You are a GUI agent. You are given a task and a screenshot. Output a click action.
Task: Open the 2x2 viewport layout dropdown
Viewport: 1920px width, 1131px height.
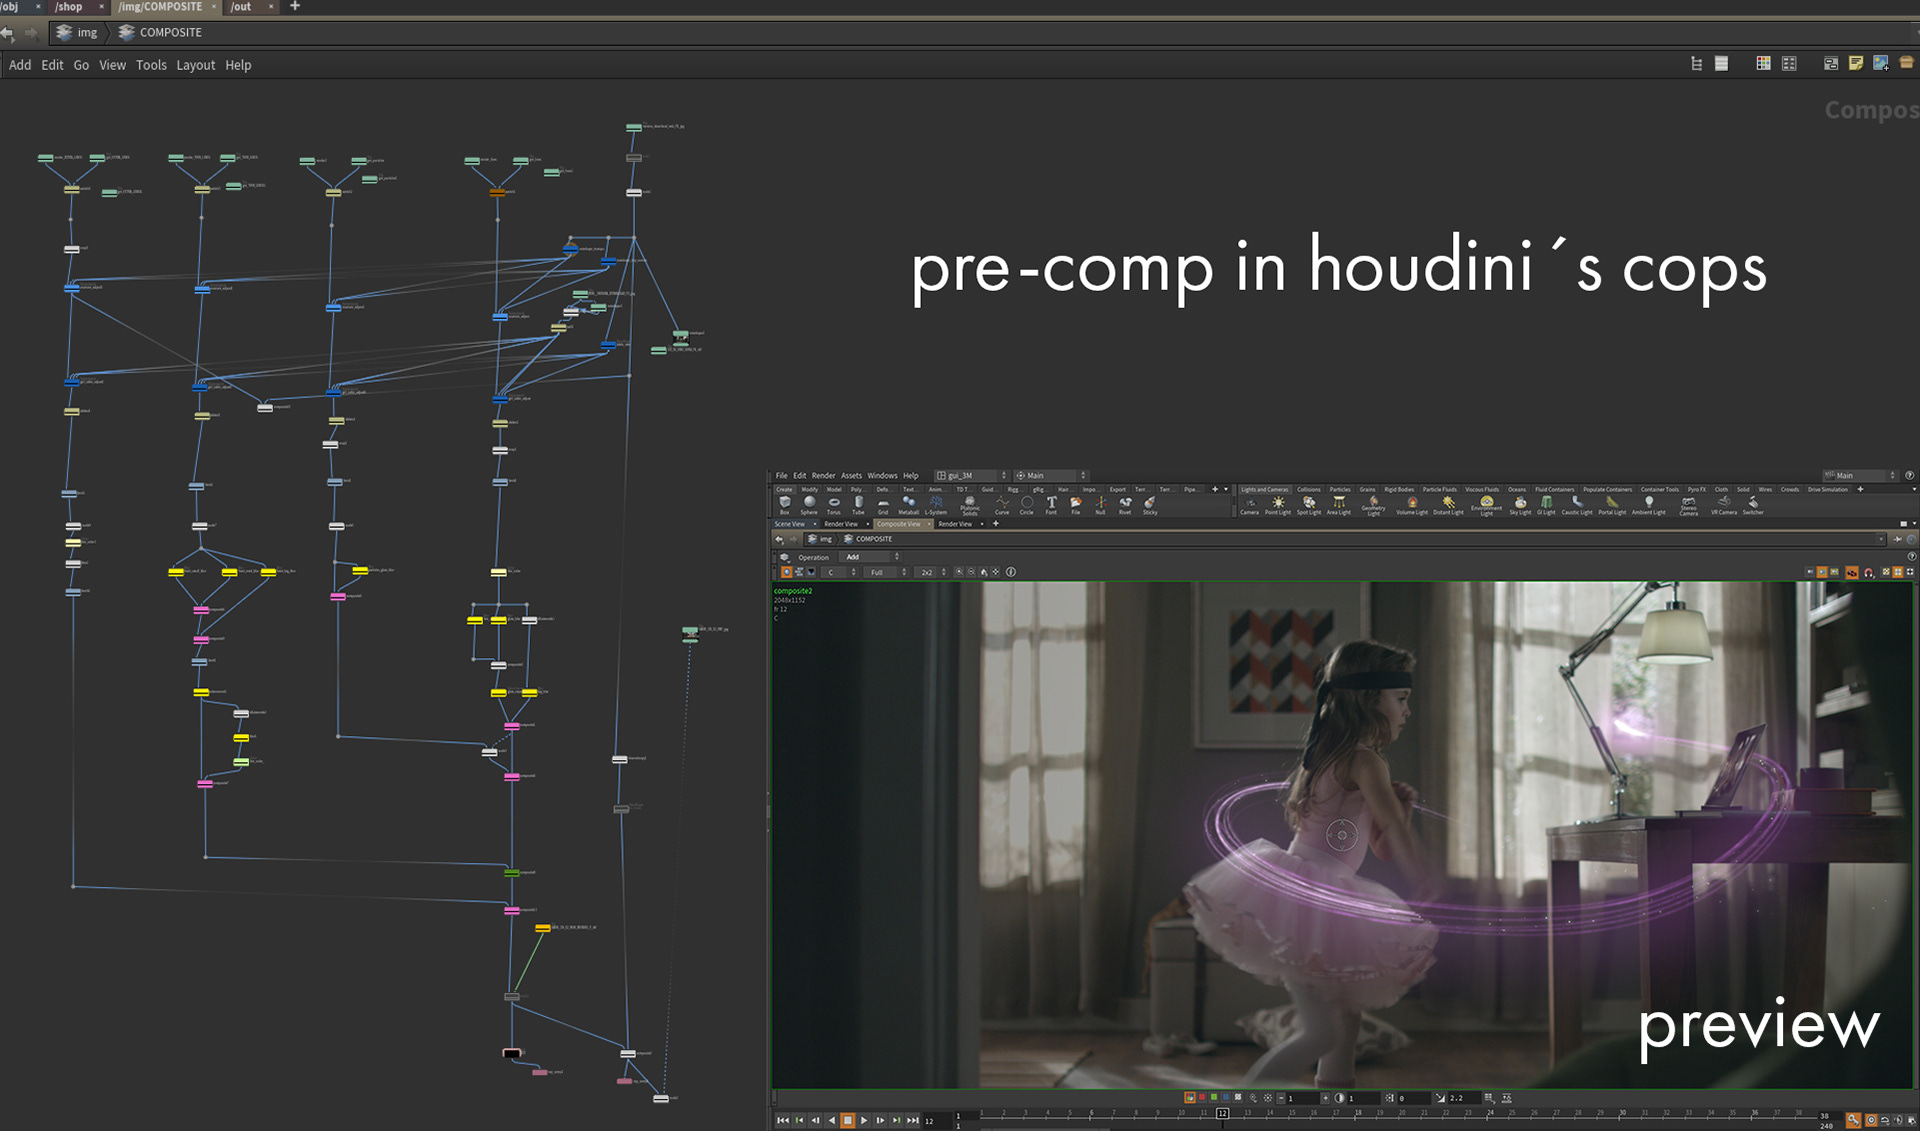pyautogui.click(x=931, y=572)
